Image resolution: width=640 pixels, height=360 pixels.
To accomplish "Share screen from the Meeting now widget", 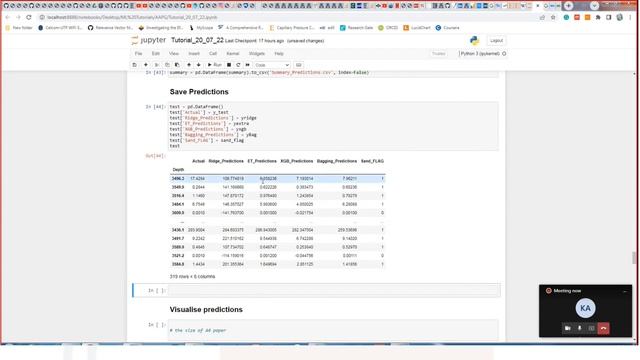I will [591, 328].
